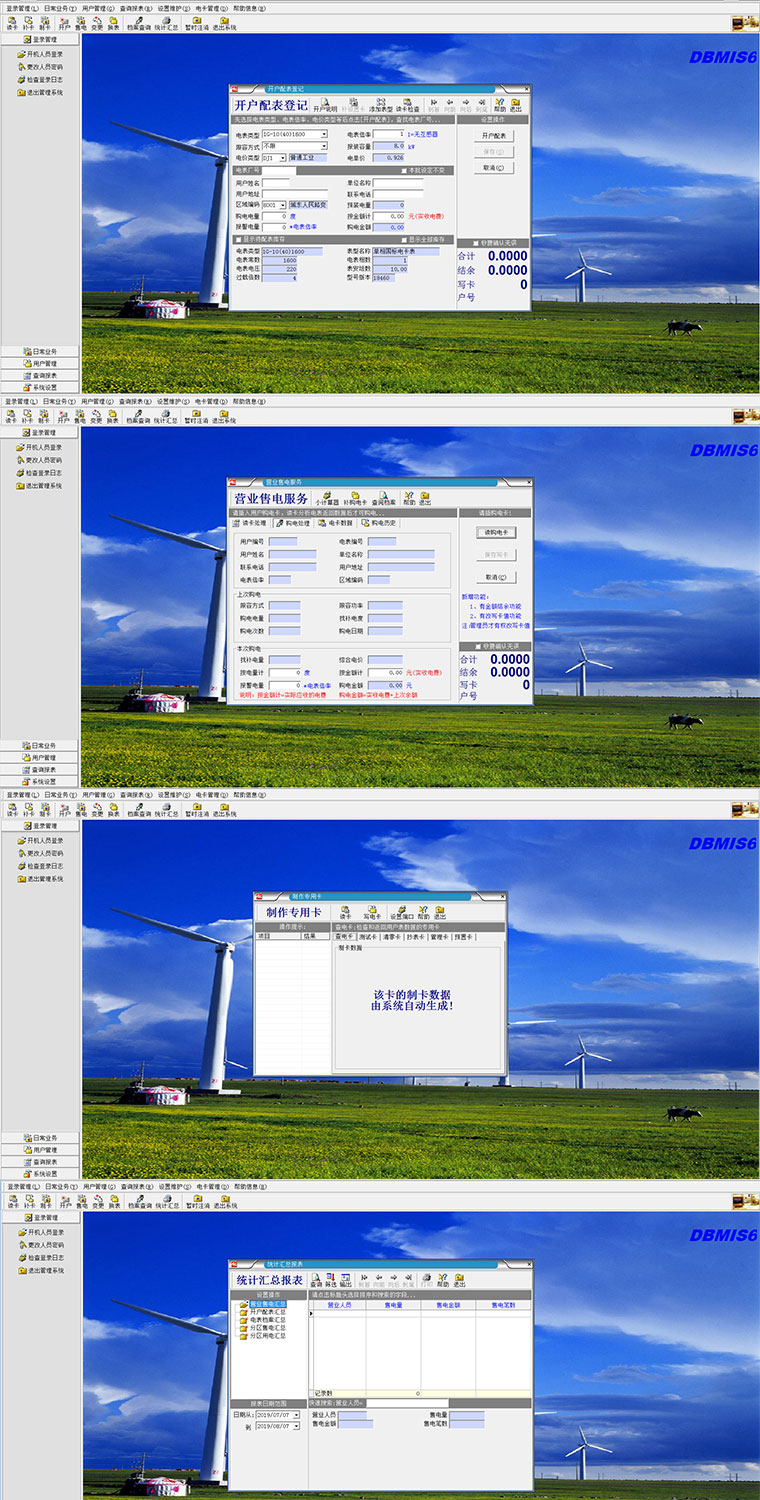Click the 读卡检查 icon in 开户配表登记
760x1500 pixels.
click(407, 104)
